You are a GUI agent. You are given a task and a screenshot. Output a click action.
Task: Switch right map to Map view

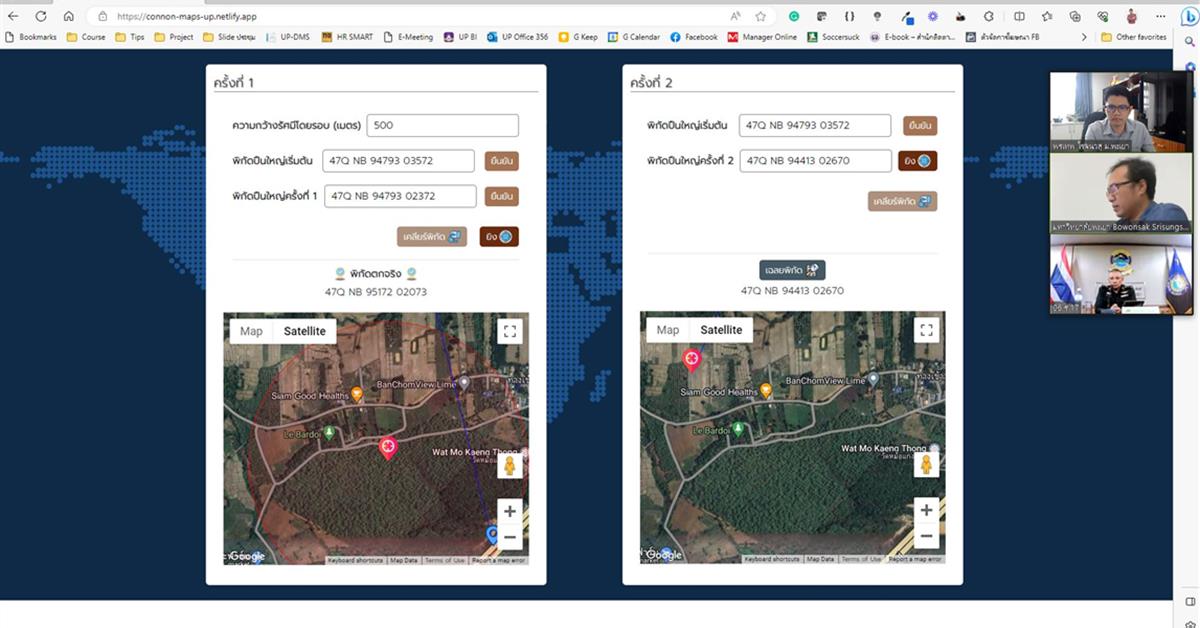668,330
